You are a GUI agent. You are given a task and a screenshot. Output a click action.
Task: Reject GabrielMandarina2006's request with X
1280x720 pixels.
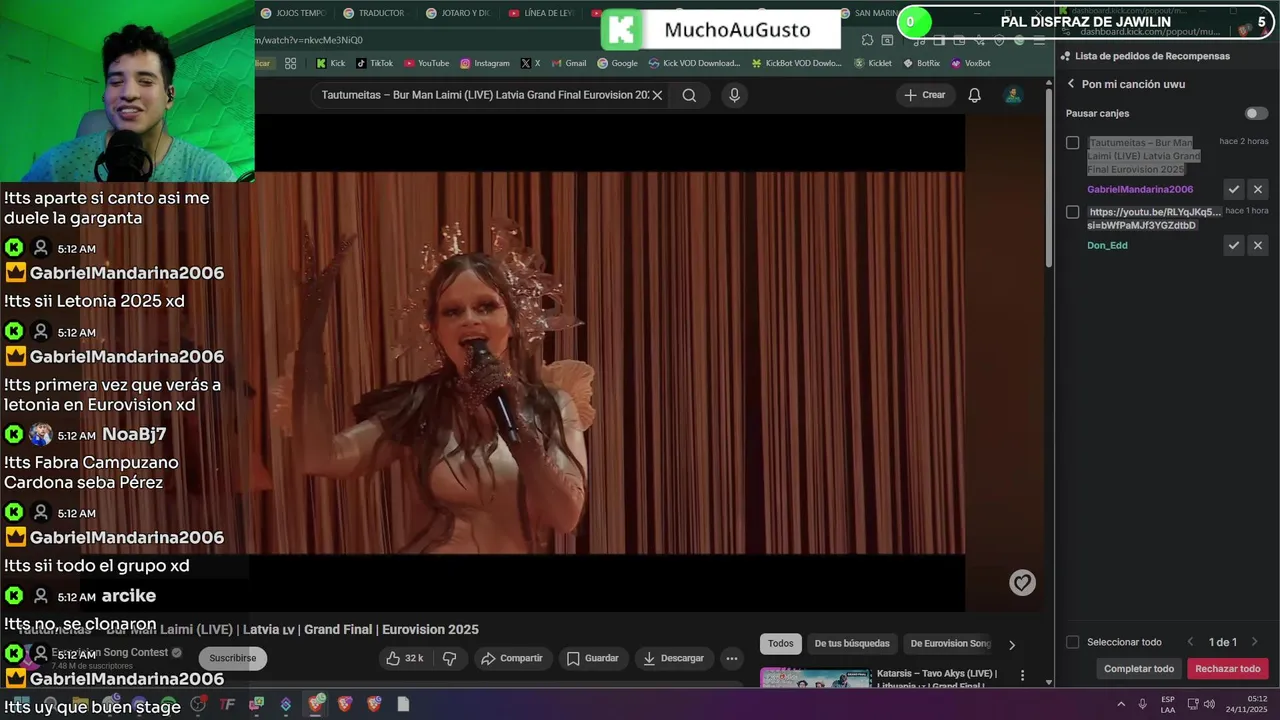tap(1258, 189)
